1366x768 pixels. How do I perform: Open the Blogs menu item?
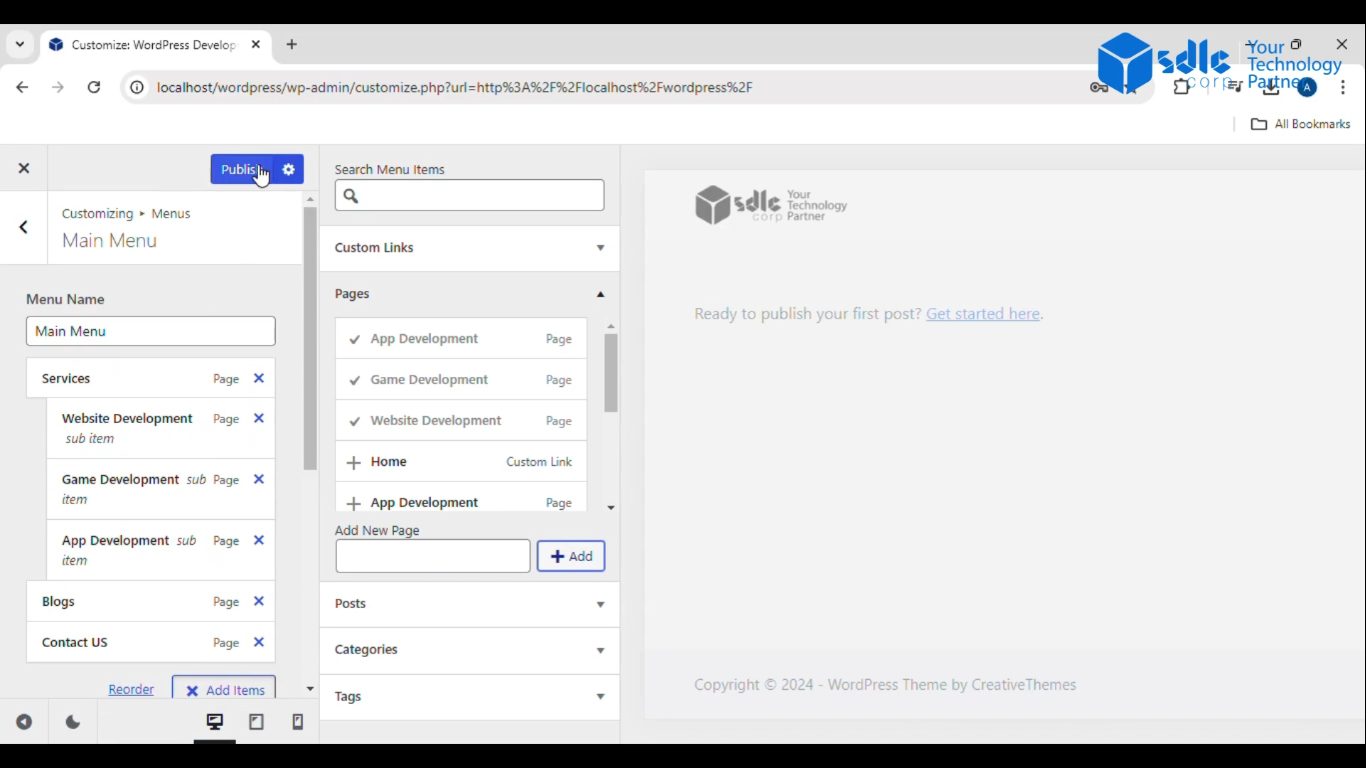[x=150, y=601]
